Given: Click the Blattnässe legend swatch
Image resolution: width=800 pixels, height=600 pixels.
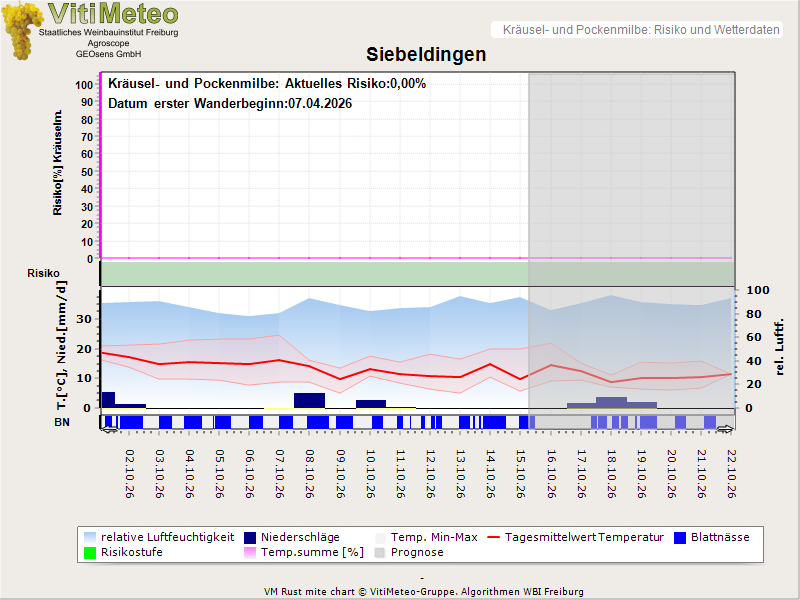Looking at the screenshot, I should click(680, 538).
